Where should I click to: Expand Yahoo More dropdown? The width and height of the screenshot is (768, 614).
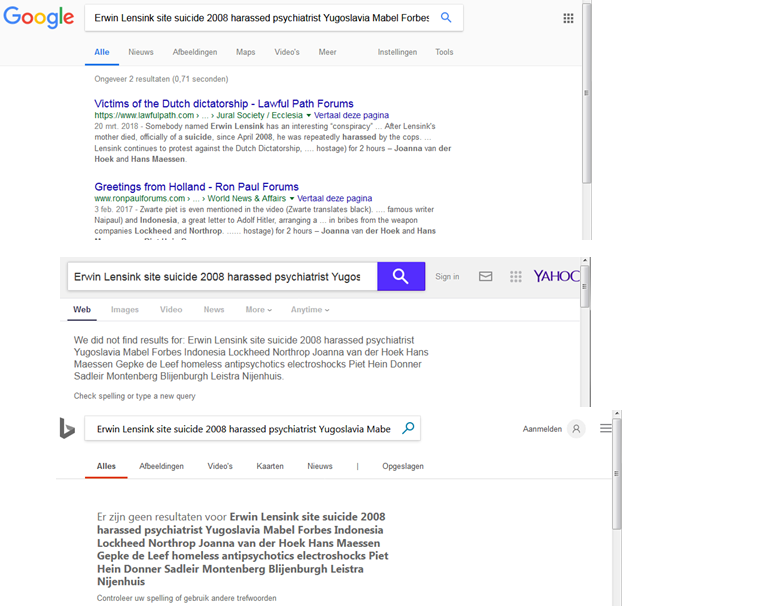(x=259, y=309)
